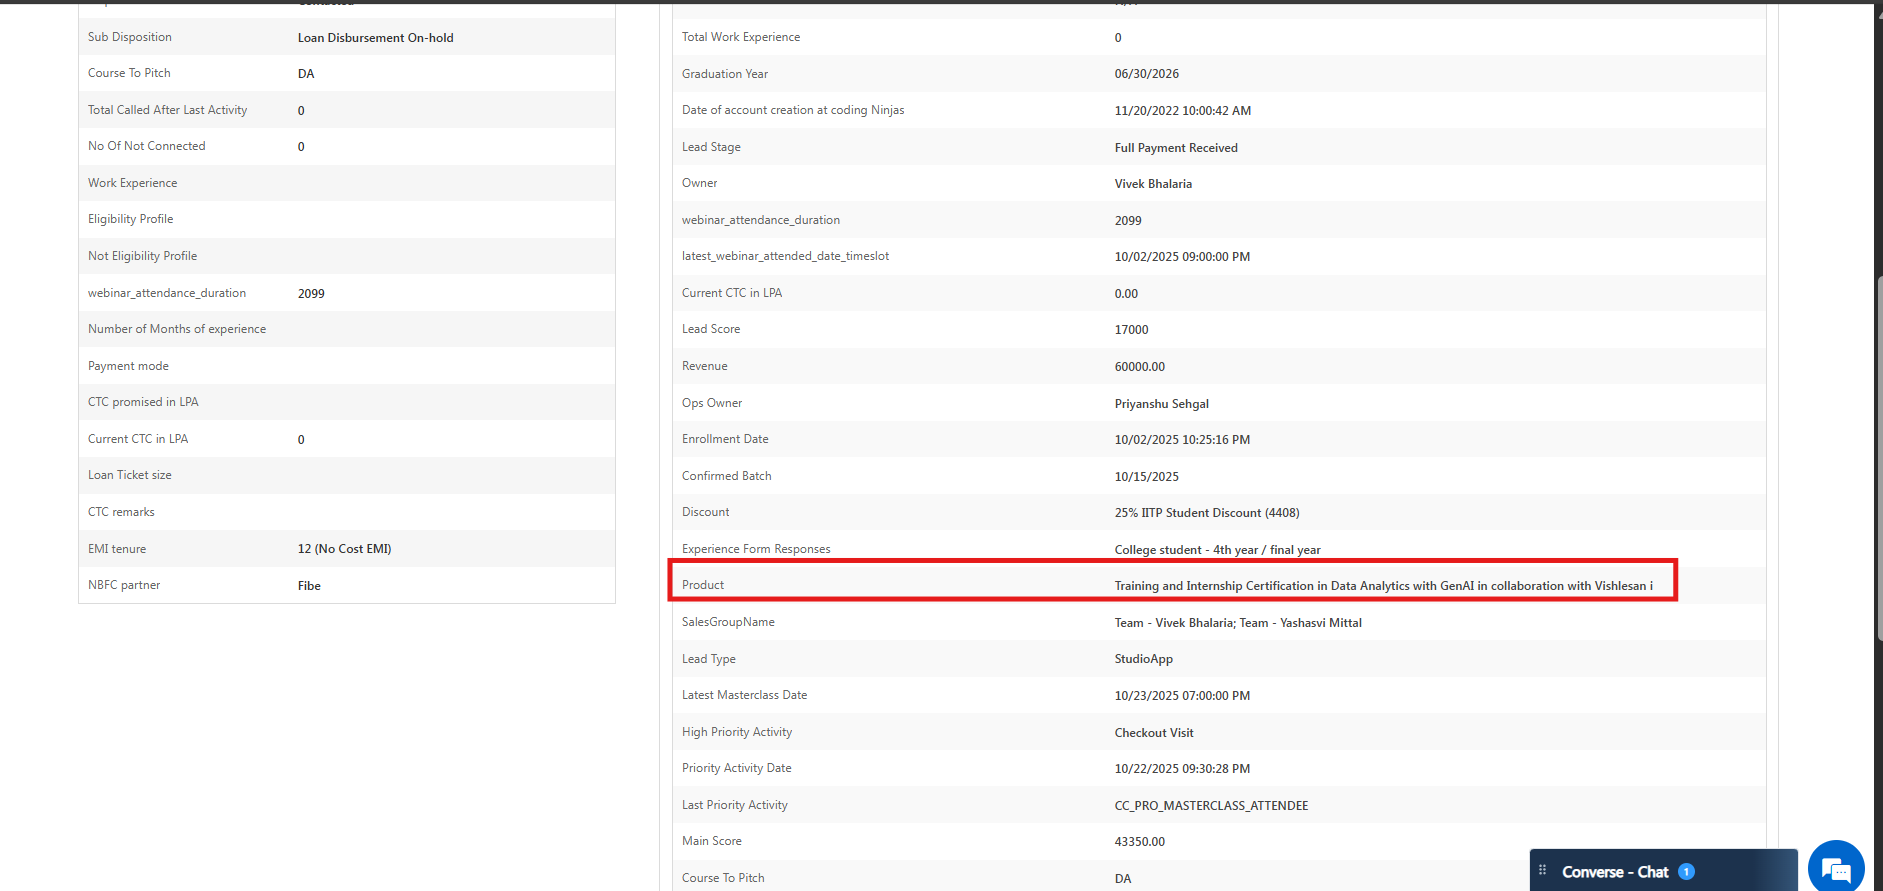Click High Priority Activity value Checkout Visit

pos(1154,733)
